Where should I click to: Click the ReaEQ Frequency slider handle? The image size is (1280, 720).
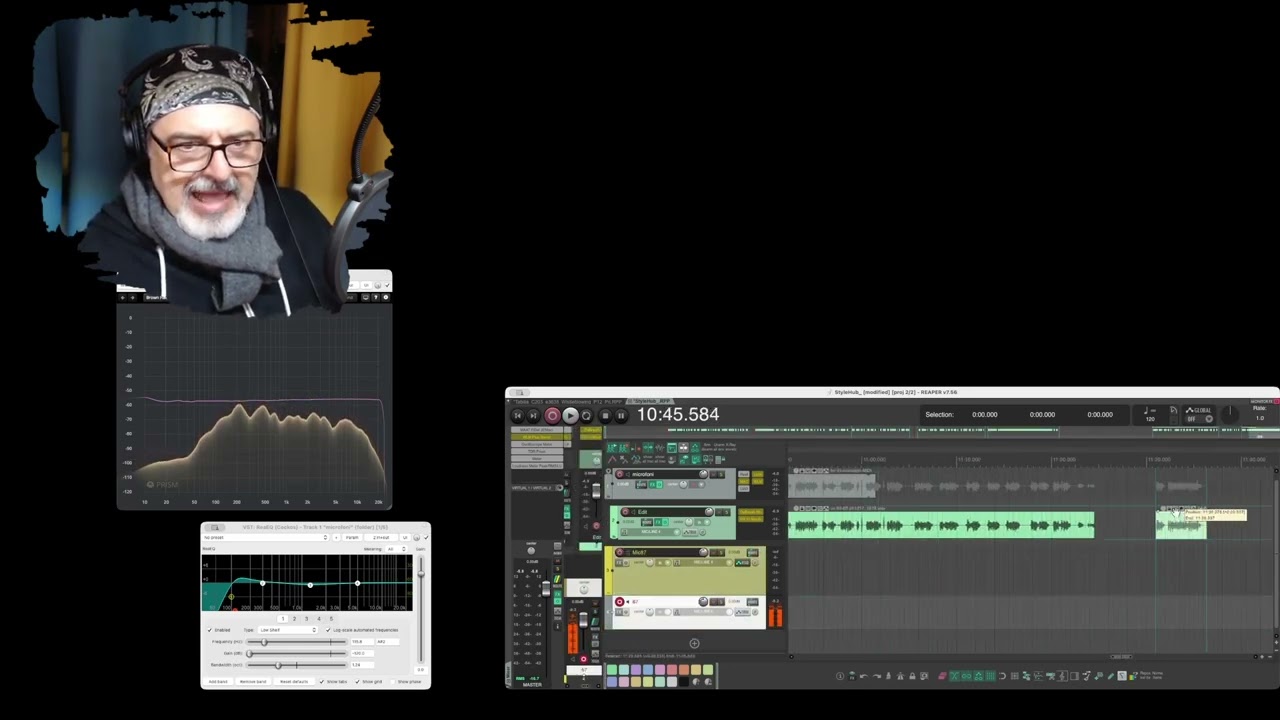[x=264, y=642]
